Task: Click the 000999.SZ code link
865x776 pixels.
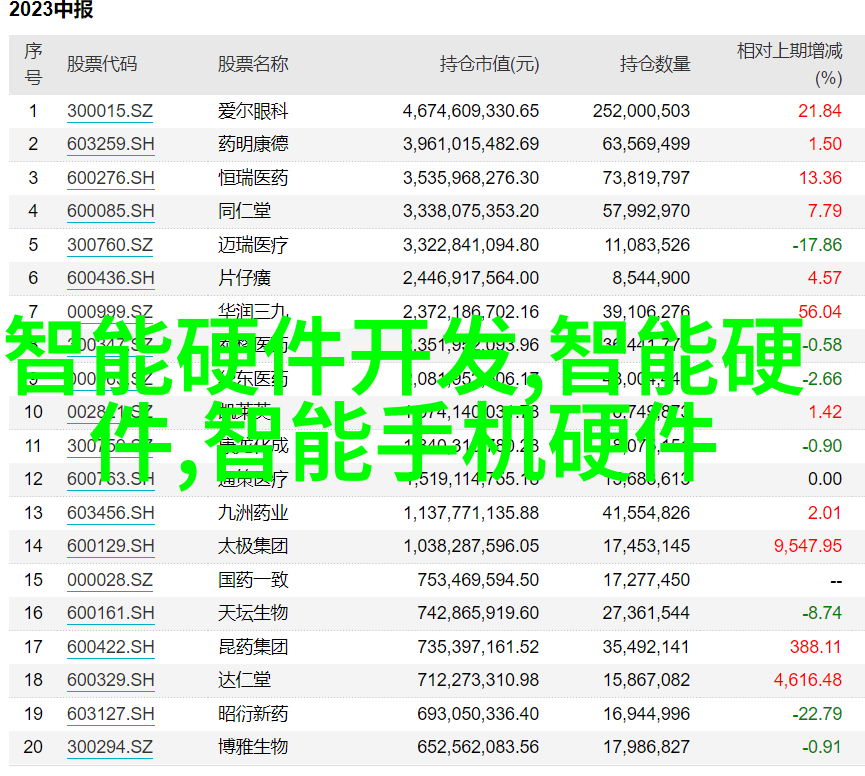Action: (110, 312)
